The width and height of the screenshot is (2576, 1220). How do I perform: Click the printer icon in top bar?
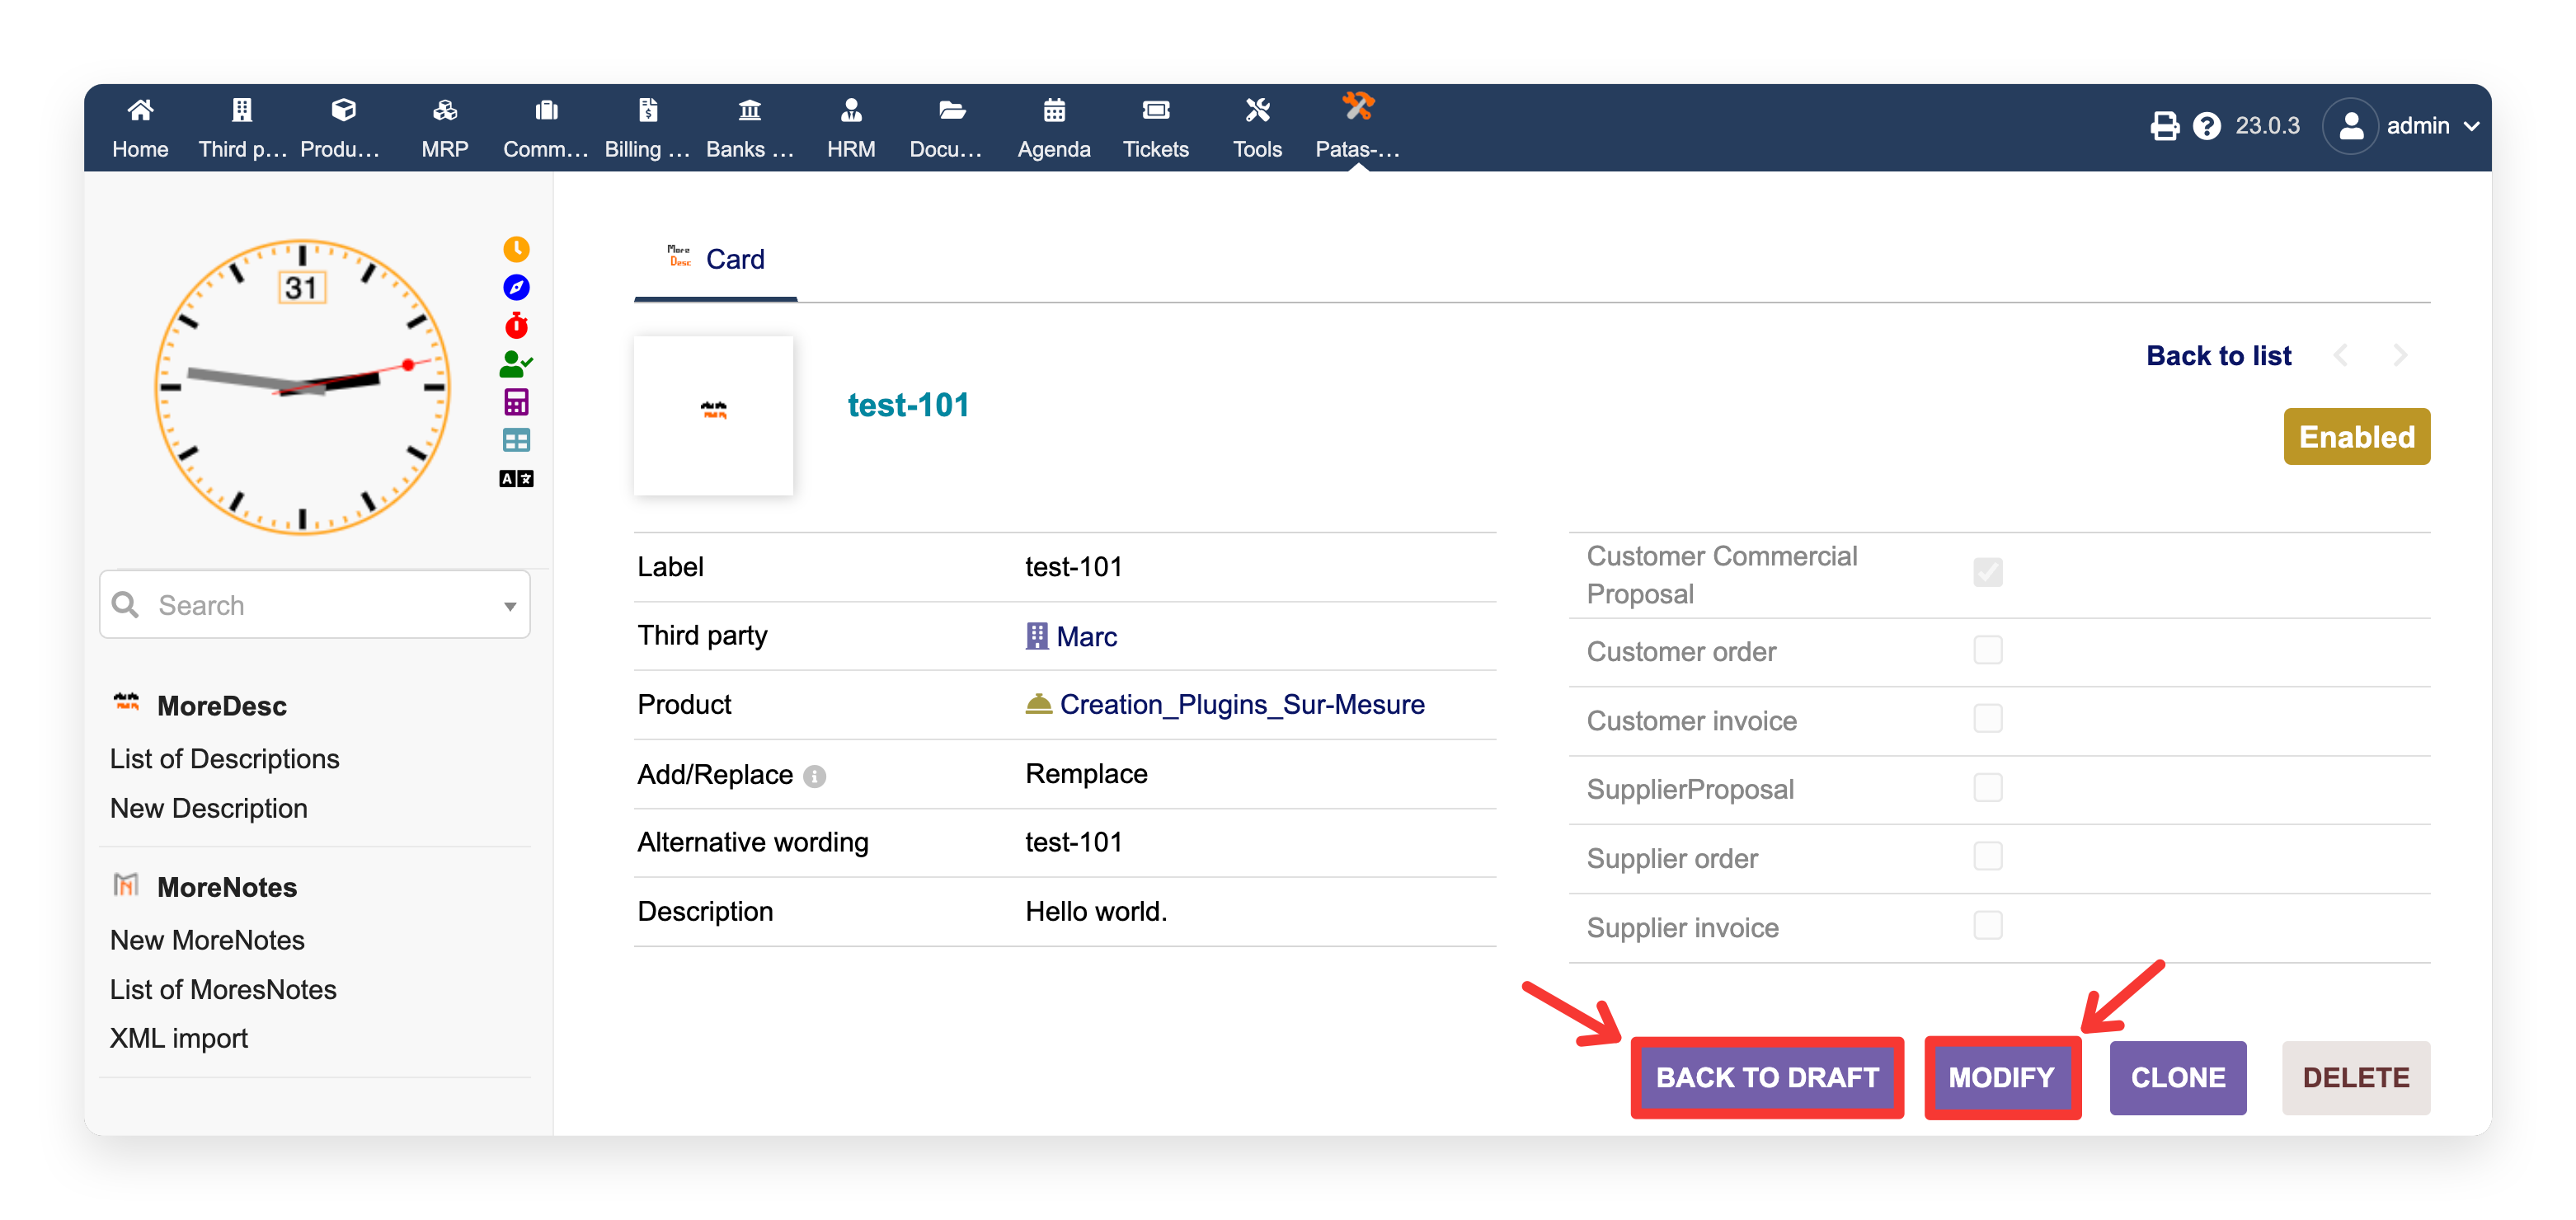(2164, 126)
